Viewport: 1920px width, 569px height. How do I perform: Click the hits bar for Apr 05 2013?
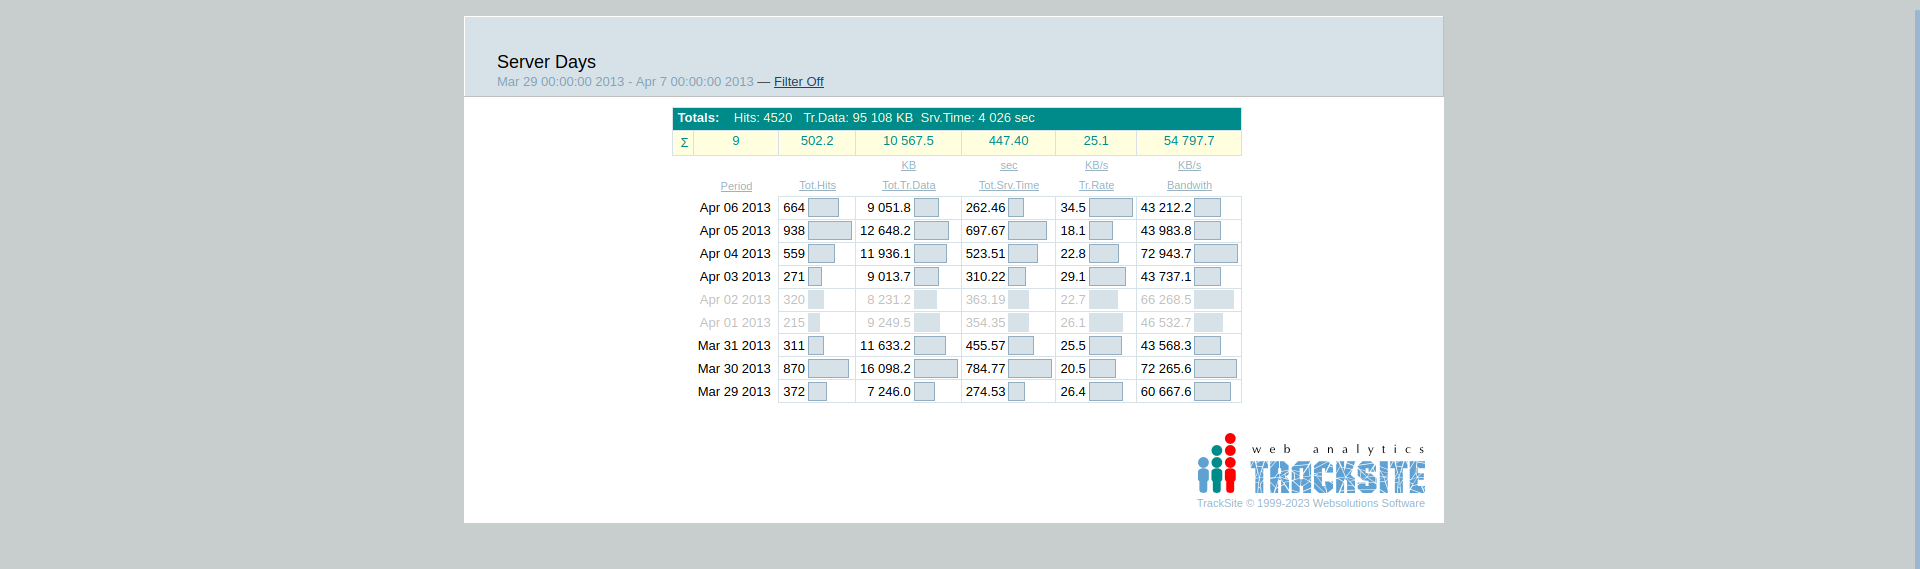(829, 231)
